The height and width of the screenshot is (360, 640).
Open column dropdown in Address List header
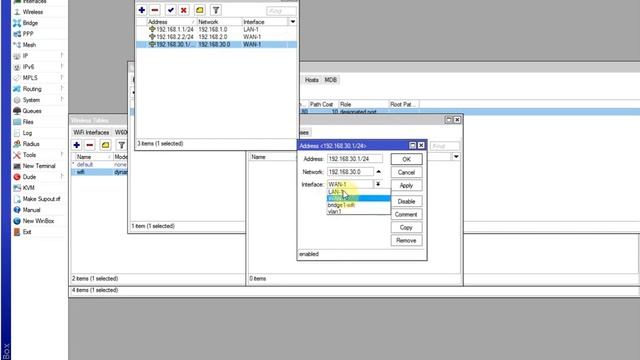tap(293, 22)
